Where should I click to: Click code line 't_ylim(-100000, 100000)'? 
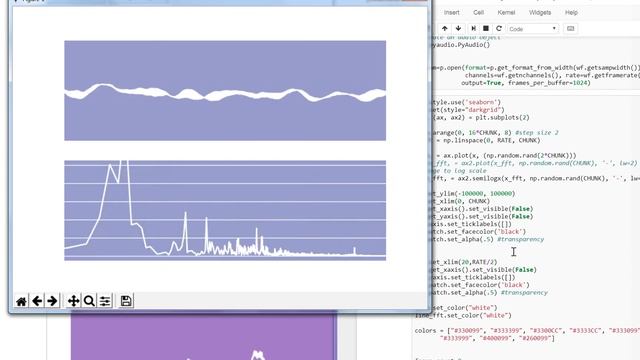point(473,193)
